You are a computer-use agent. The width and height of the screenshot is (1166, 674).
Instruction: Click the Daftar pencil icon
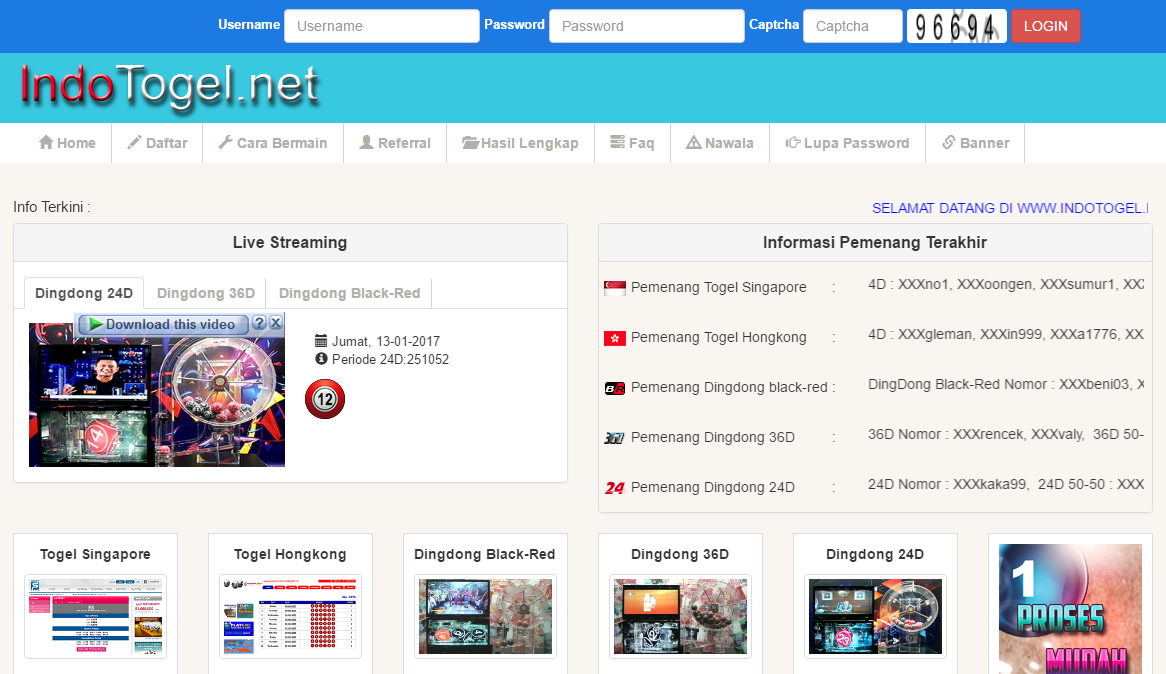point(134,142)
